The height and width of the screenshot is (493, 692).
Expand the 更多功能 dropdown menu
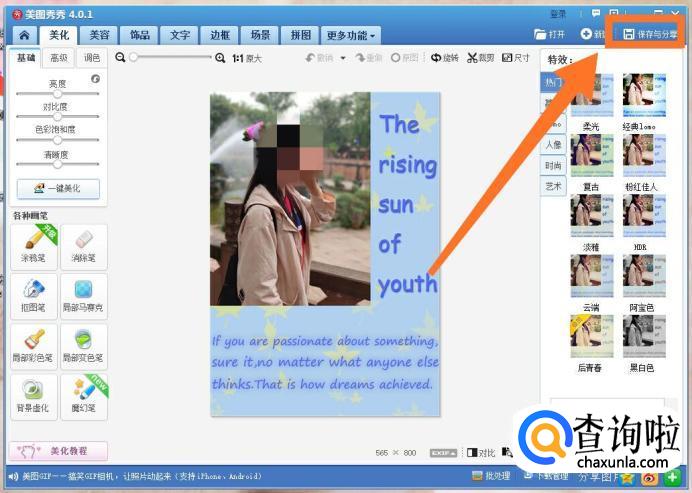(352, 35)
